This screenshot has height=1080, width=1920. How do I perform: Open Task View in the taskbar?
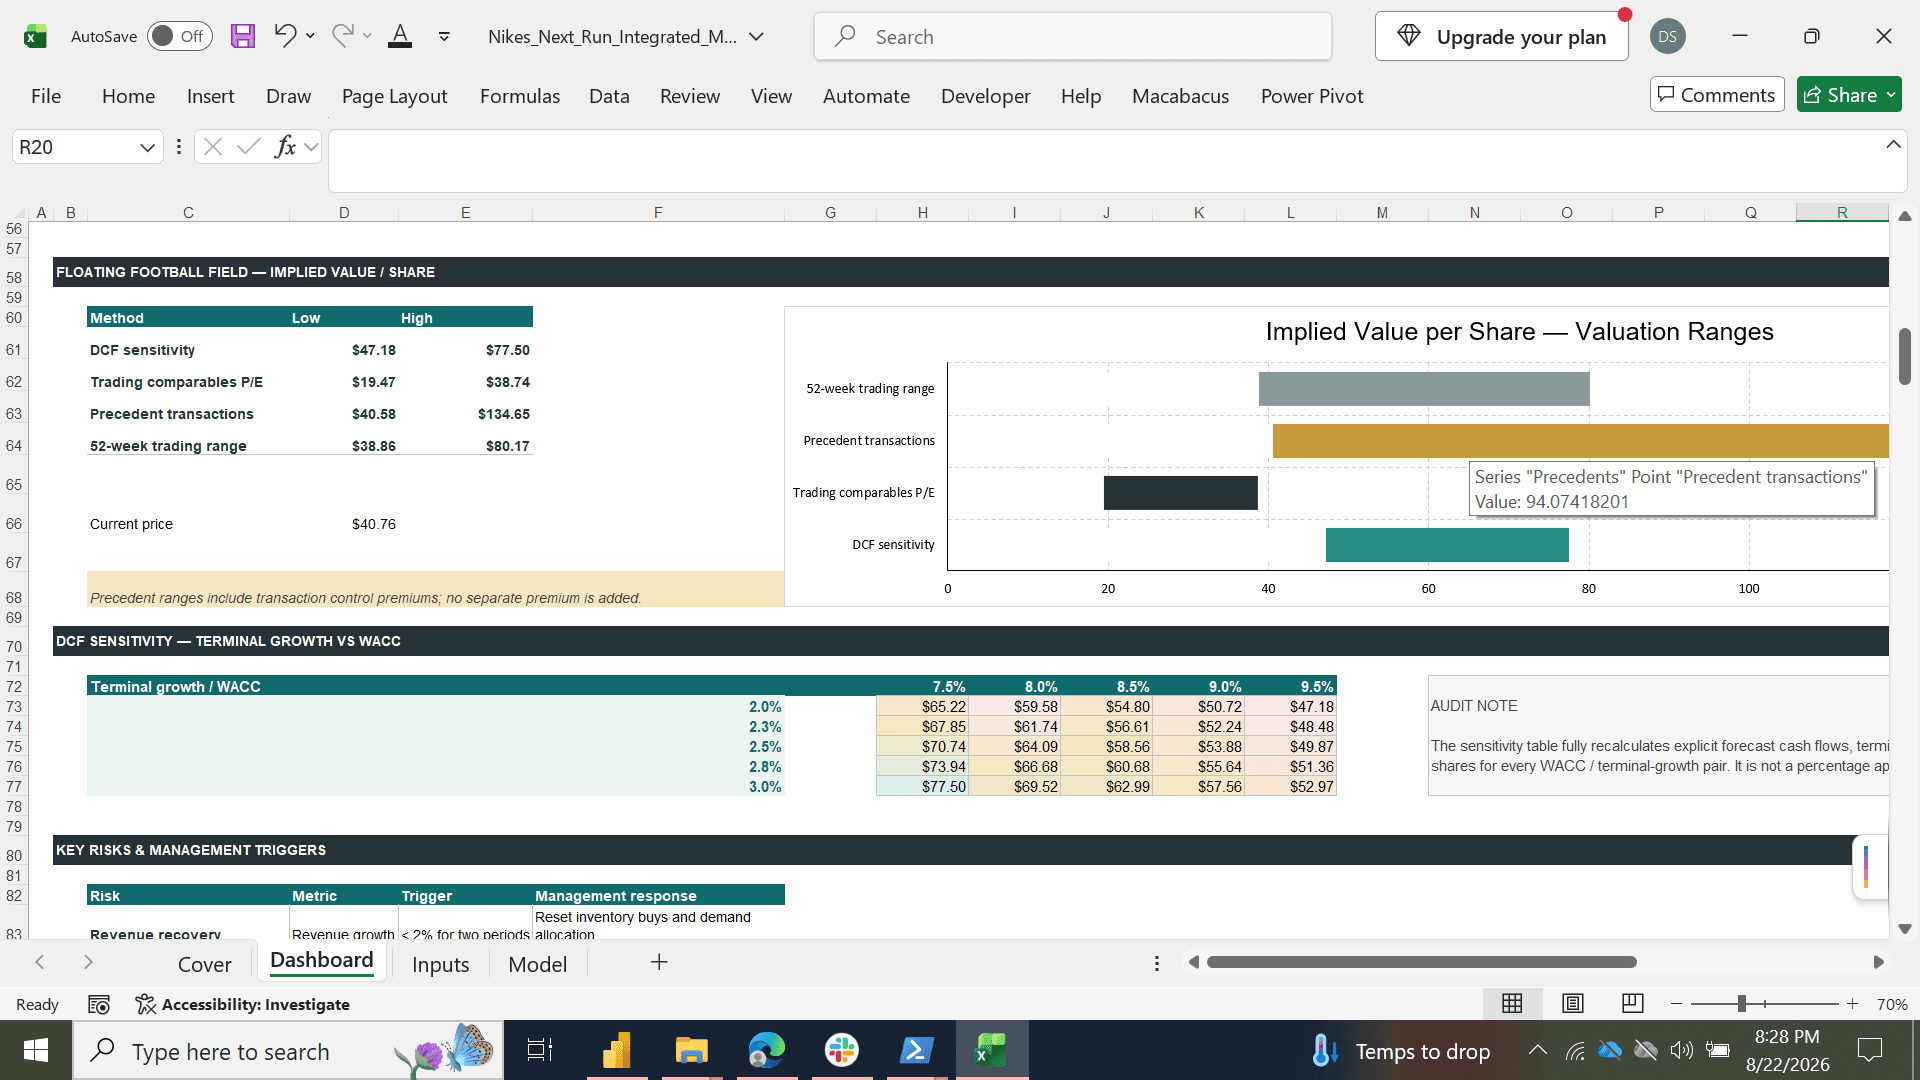pos(540,1050)
